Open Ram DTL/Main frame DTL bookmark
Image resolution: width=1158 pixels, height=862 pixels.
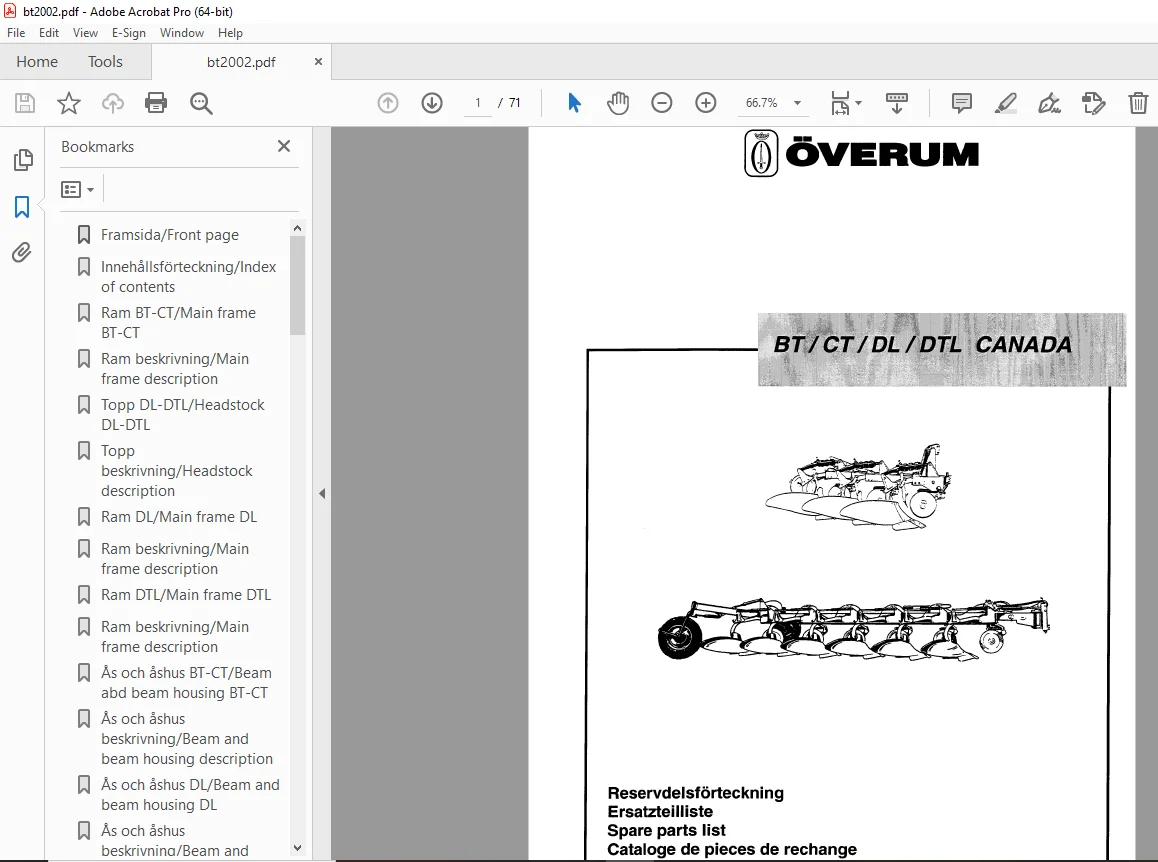point(185,595)
